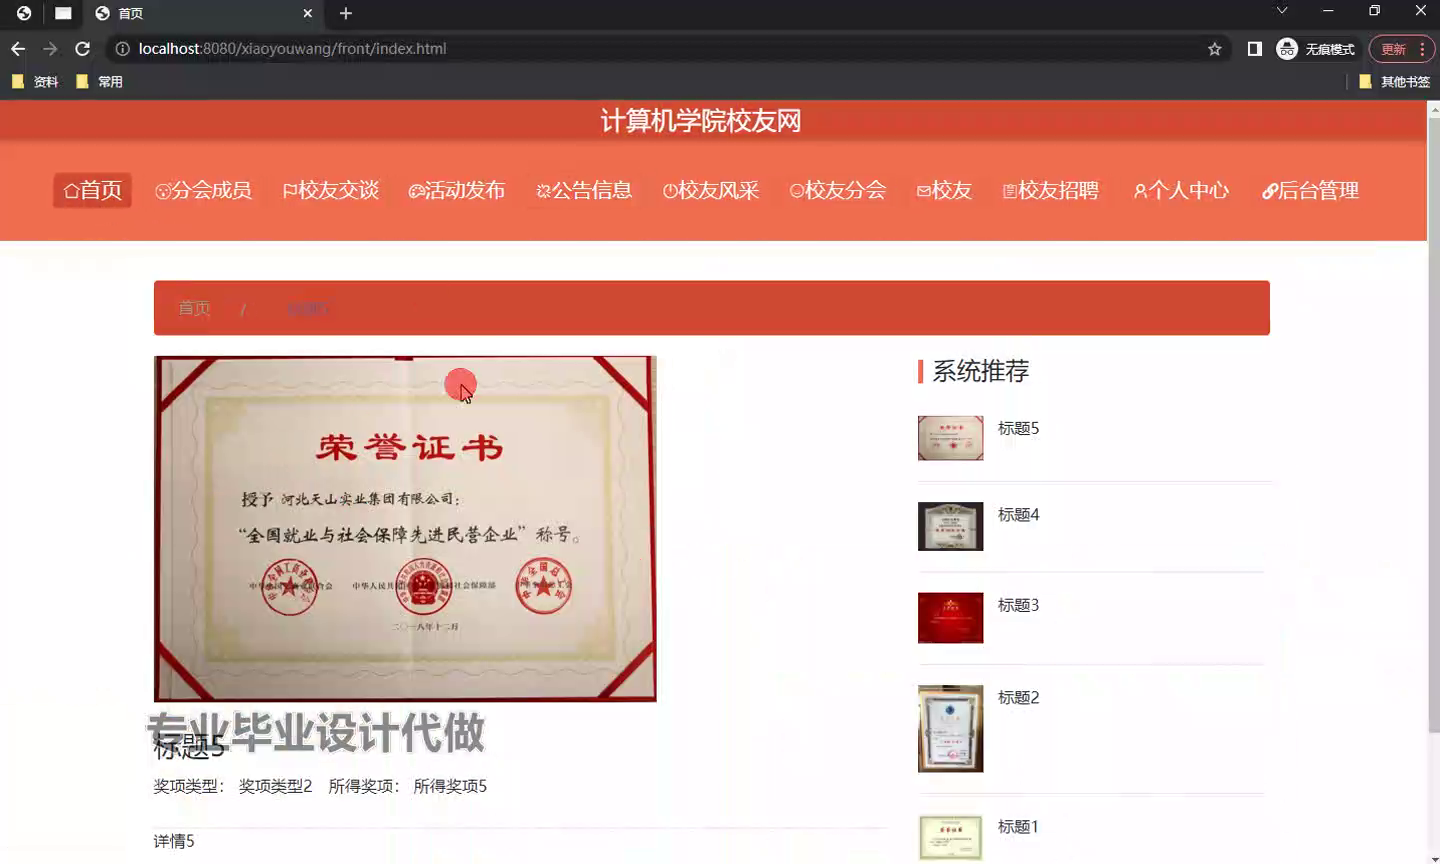Open the 校友风采 navigation item

pos(711,190)
